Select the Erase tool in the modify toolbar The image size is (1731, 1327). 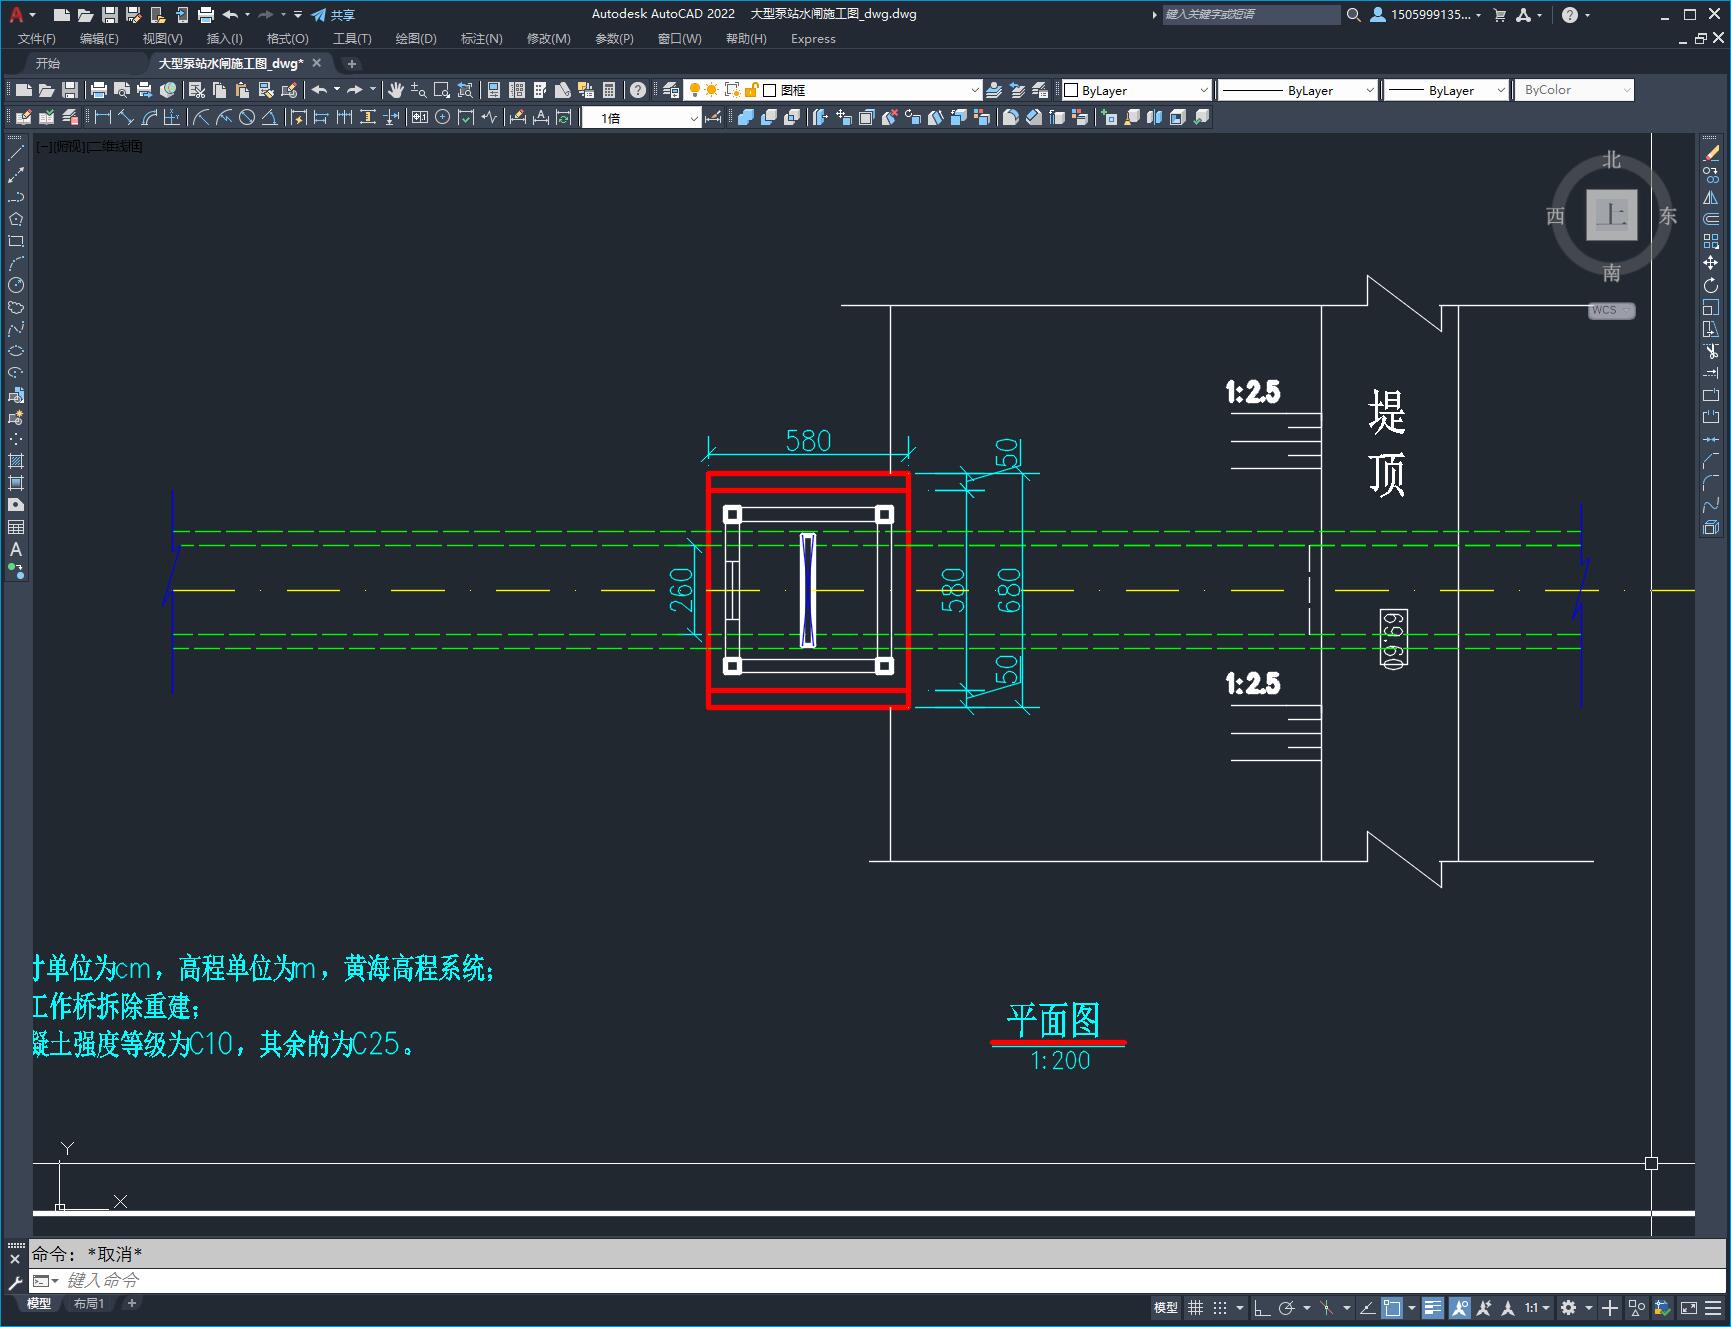click(x=1711, y=153)
